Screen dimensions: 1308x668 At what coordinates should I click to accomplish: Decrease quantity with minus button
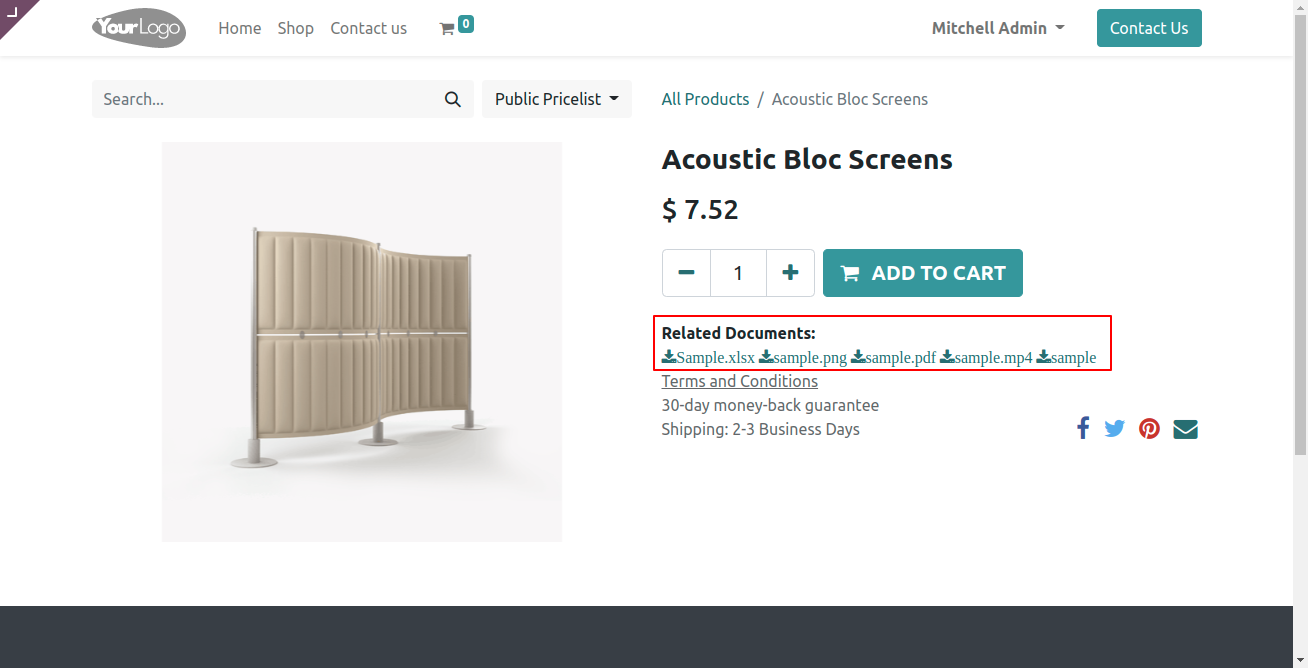click(x=686, y=273)
